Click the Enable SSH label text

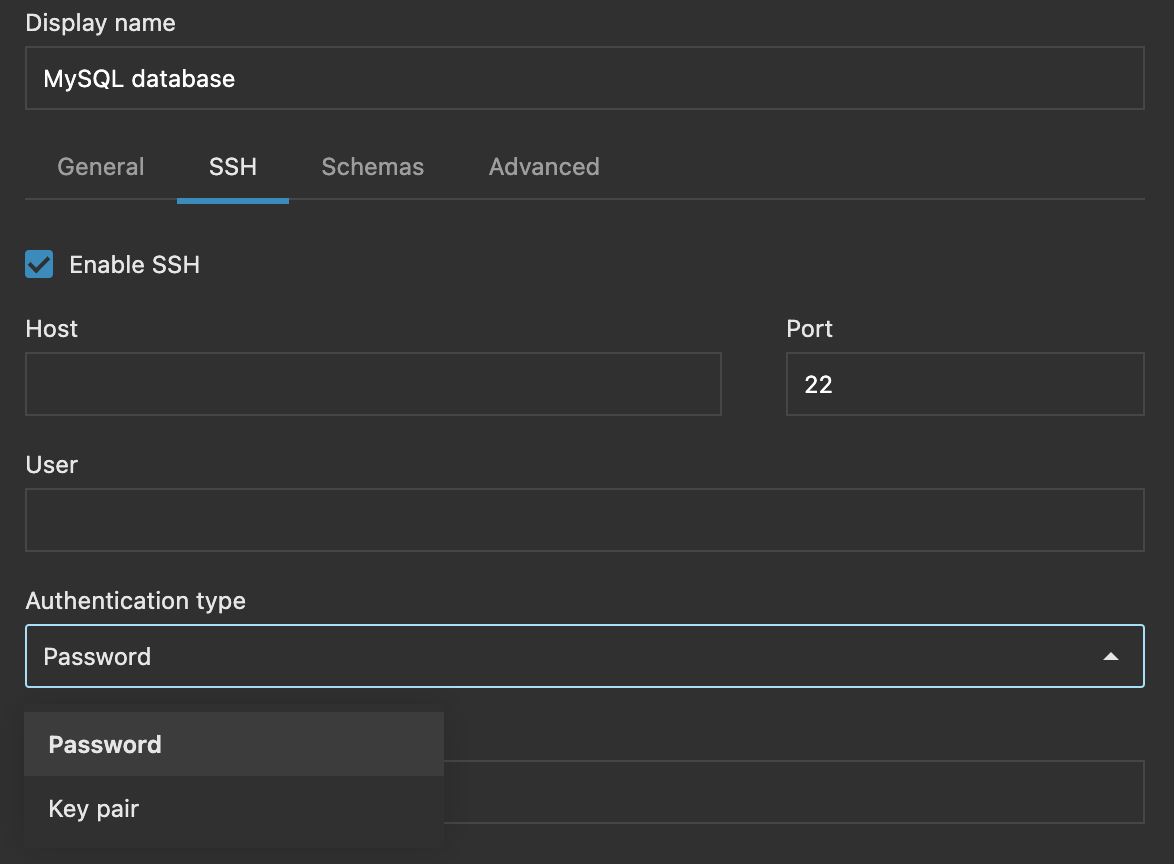(x=135, y=265)
